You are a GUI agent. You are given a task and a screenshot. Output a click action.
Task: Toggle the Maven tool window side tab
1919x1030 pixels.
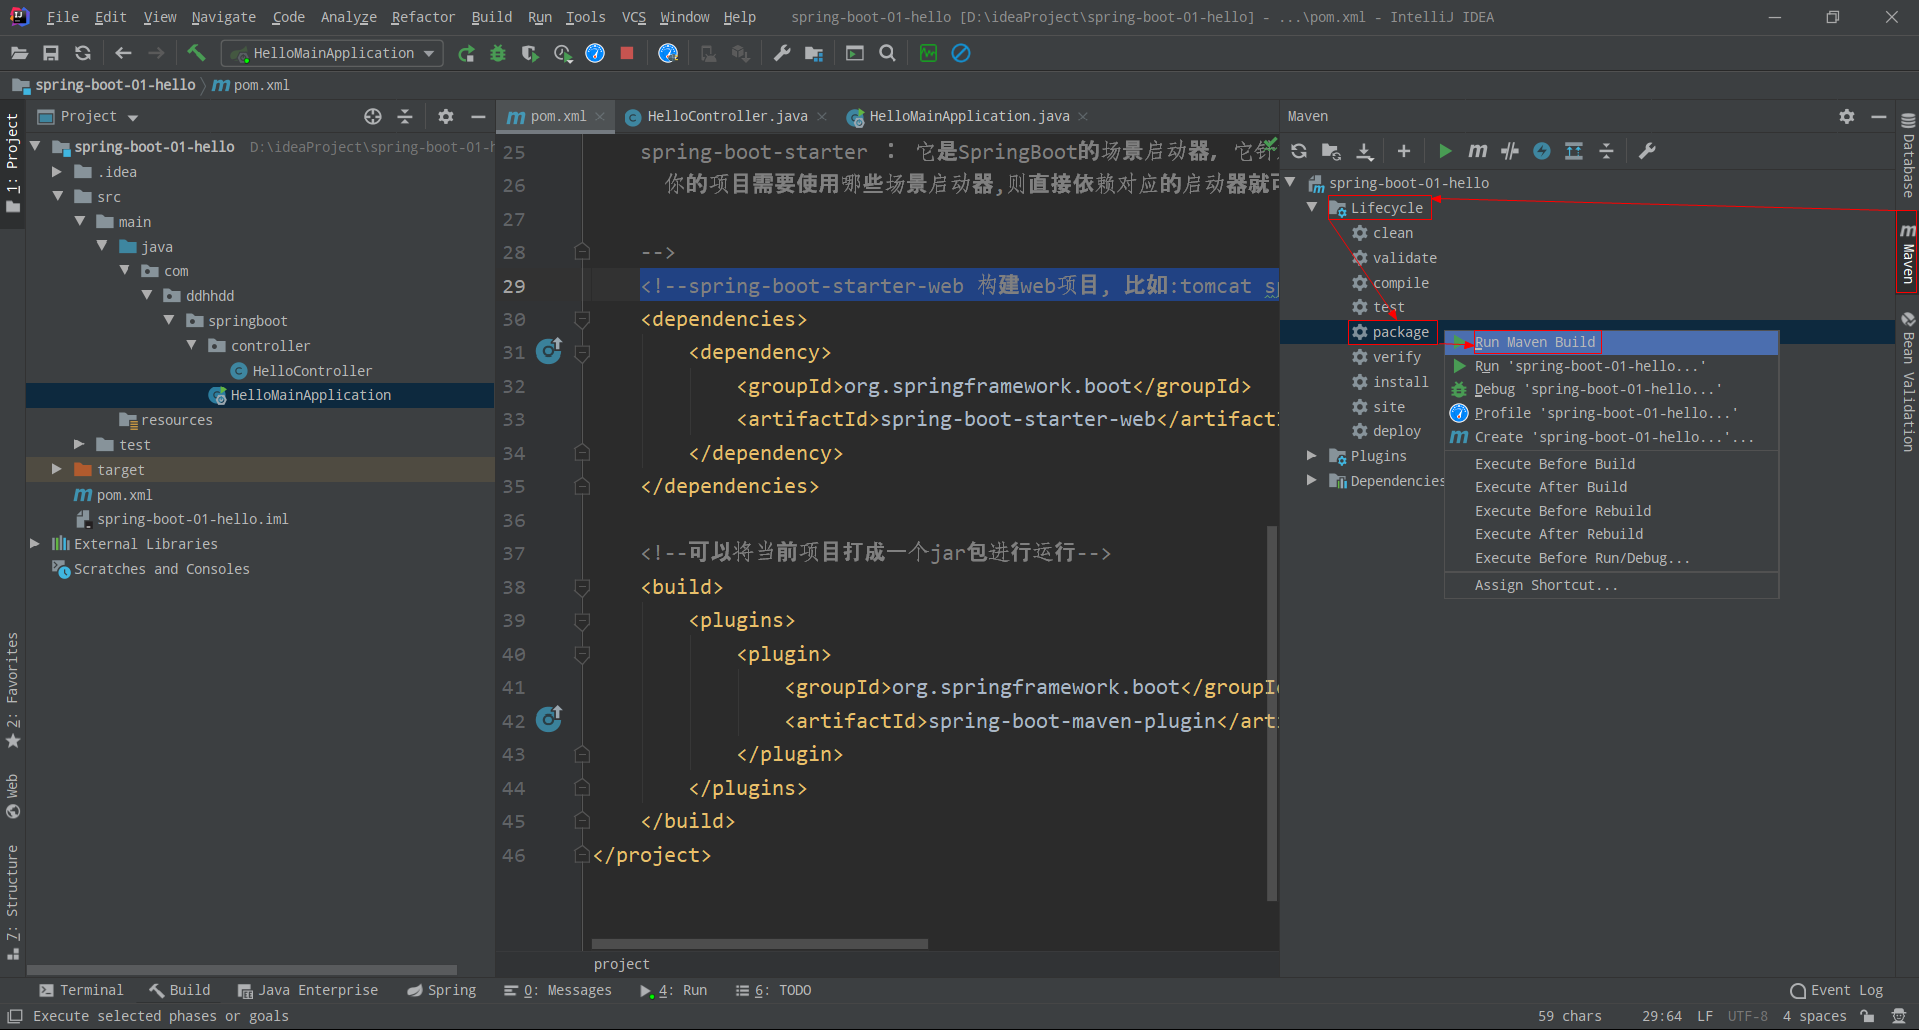click(x=1907, y=252)
